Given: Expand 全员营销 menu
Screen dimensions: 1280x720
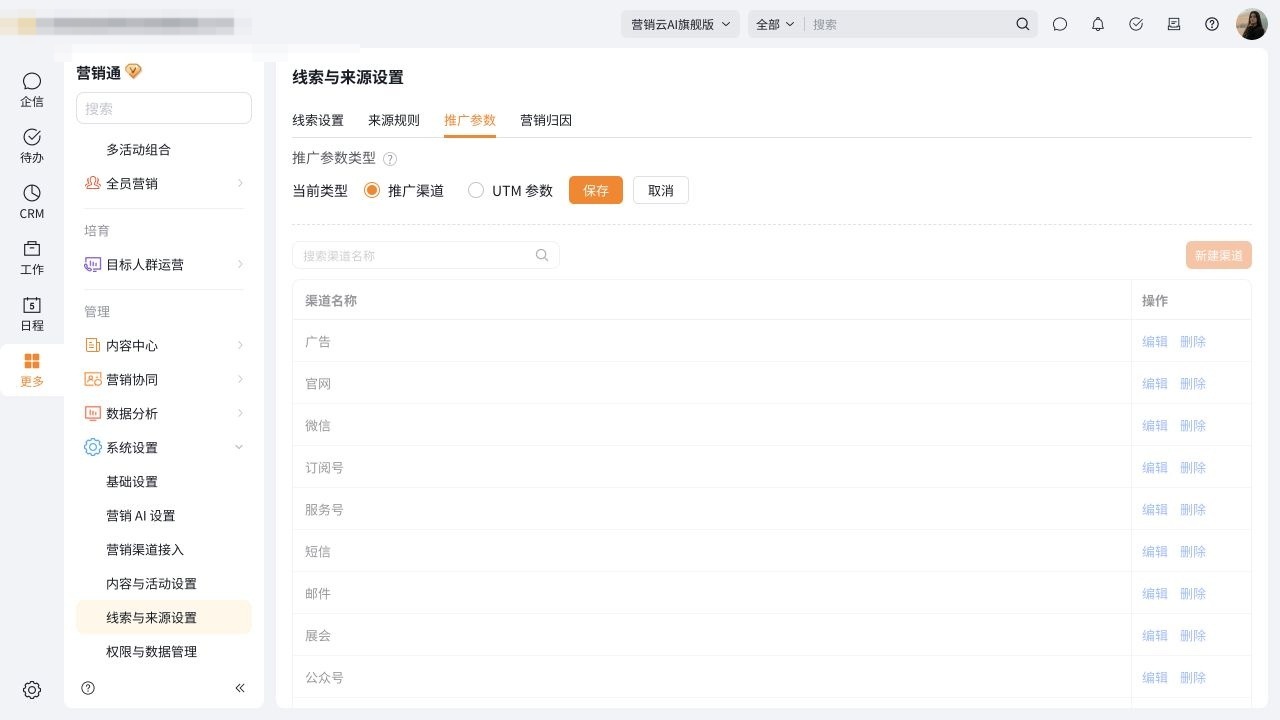Looking at the screenshot, I should pos(164,184).
